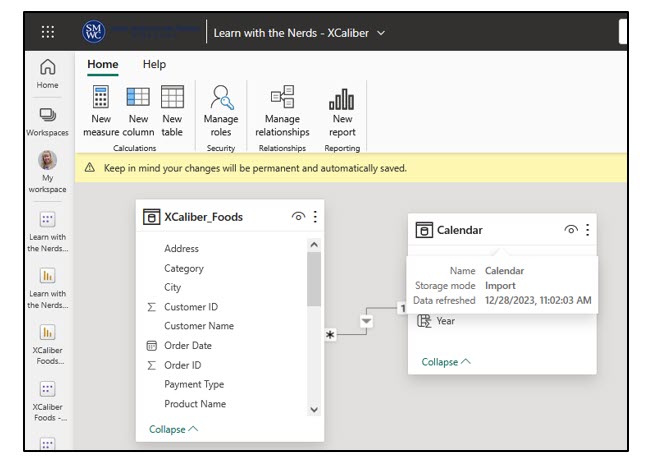Viewport: 651px width, 469px height.
Task: Toggle visibility of Calendar table
Action: [x=571, y=229]
